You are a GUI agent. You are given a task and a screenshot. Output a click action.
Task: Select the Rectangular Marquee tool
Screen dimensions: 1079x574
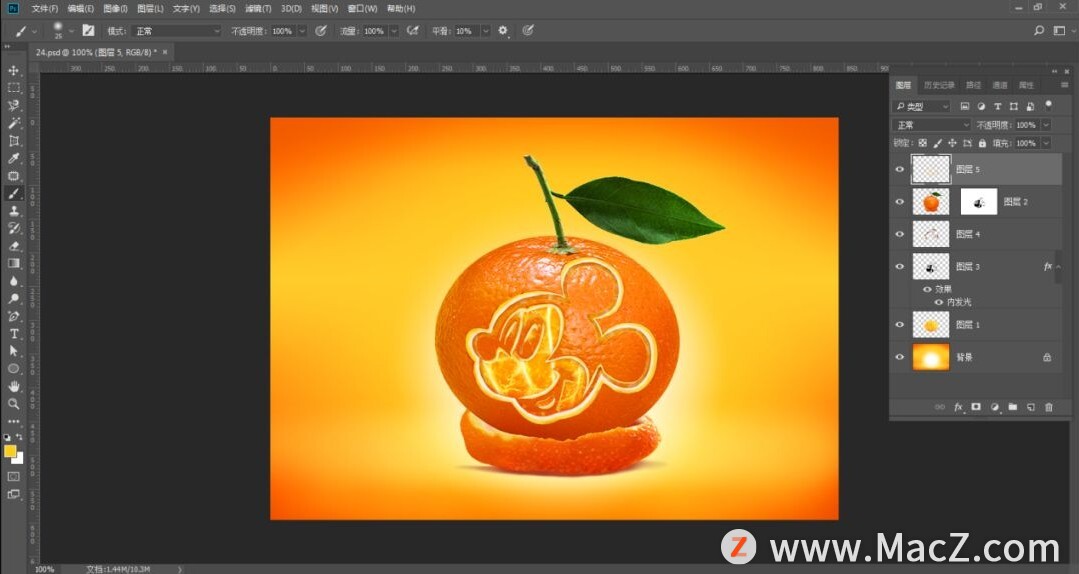pyautogui.click(x=13, y=88)
